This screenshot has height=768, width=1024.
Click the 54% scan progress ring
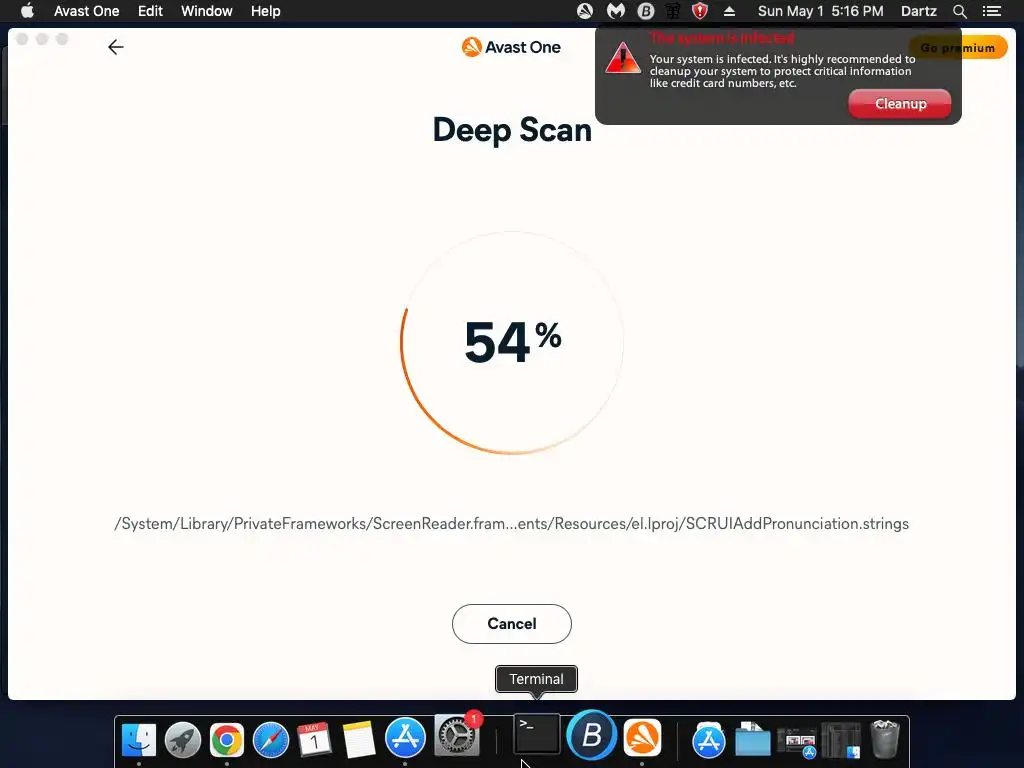click(x=511, y=342)
